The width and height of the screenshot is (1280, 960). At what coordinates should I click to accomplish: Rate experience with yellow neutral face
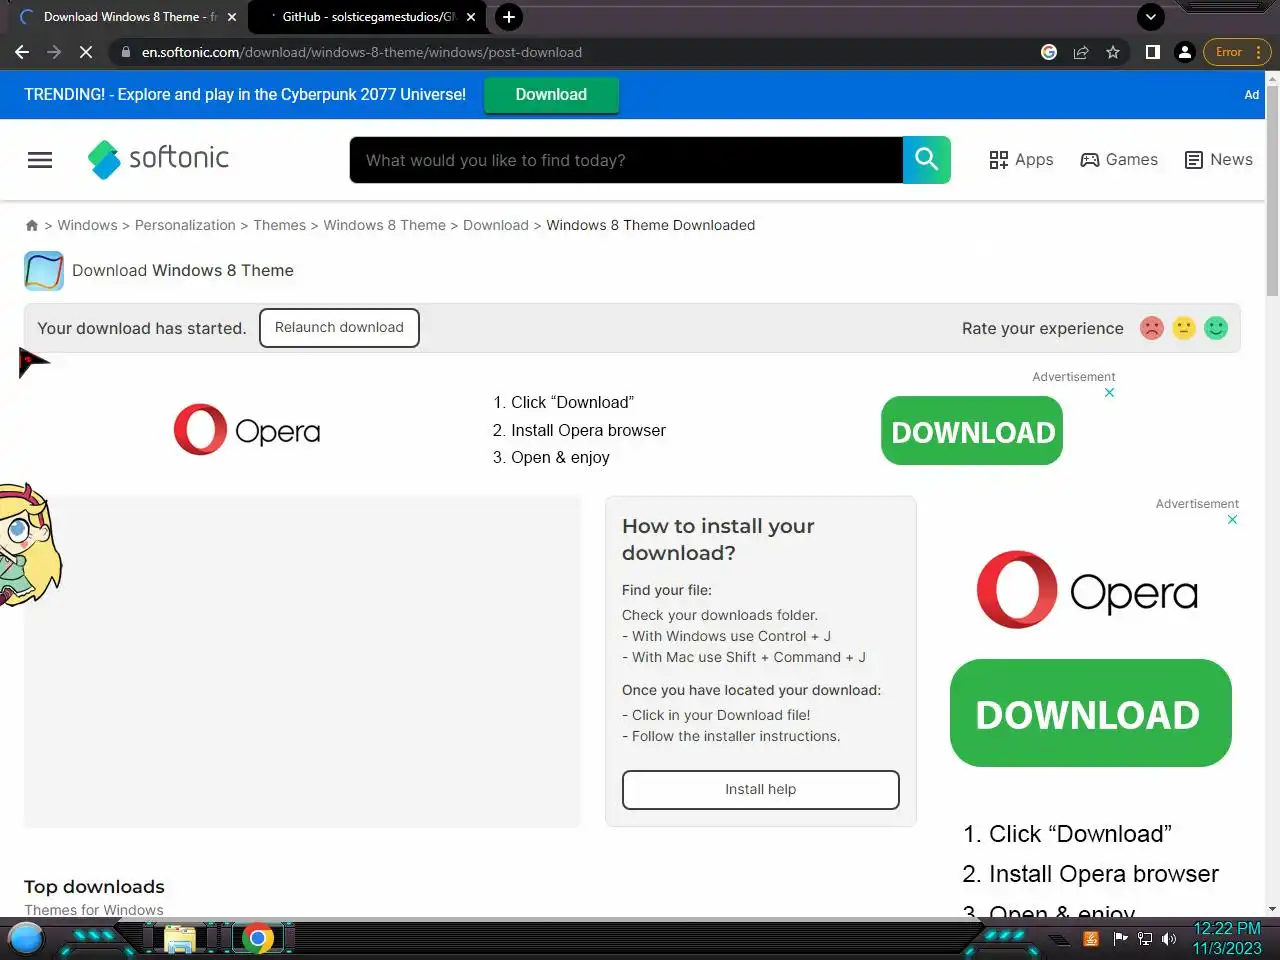click(x=1184, y=328)
